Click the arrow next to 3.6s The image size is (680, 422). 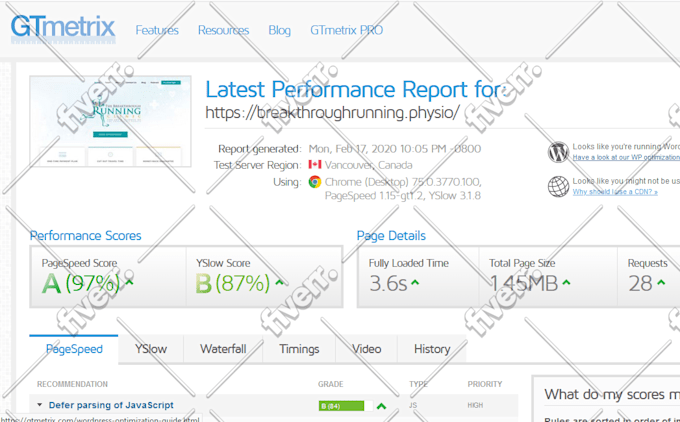[415, 283]
